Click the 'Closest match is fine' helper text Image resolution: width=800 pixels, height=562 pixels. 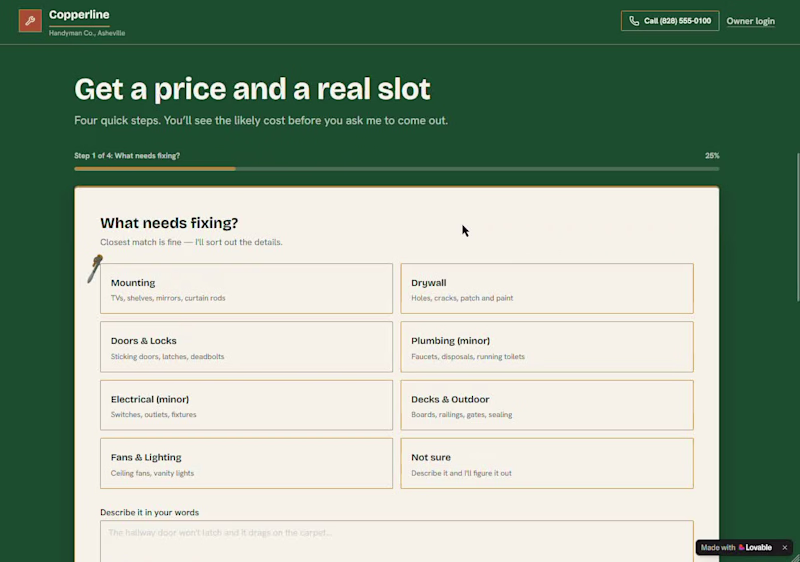191,242
